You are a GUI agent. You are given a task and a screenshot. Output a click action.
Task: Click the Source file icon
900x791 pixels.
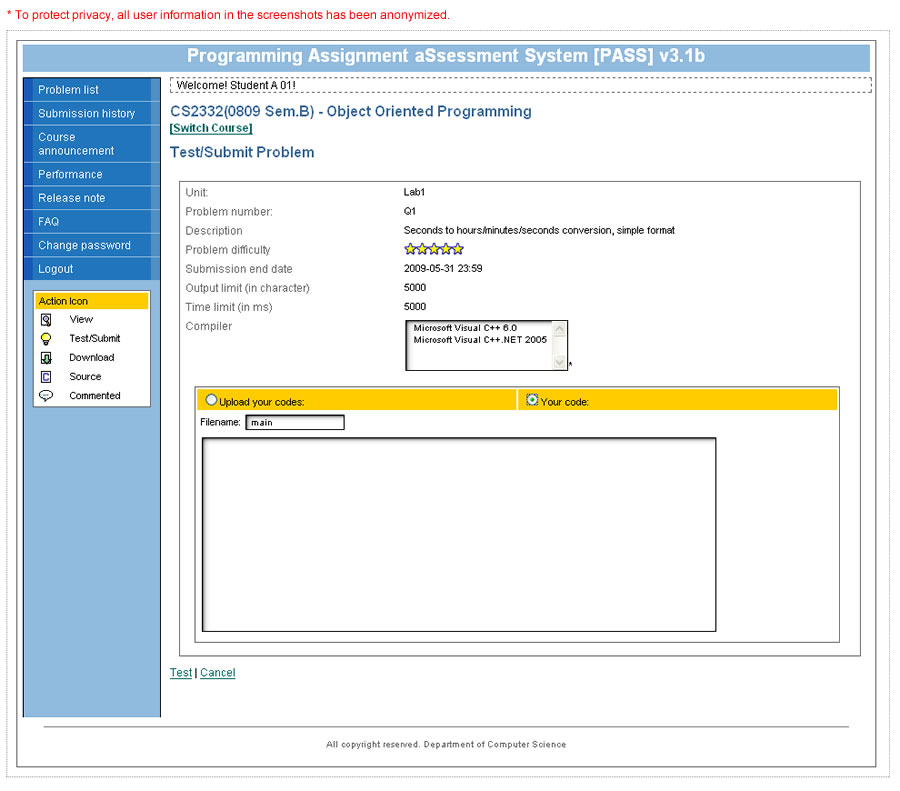point(46,377)
